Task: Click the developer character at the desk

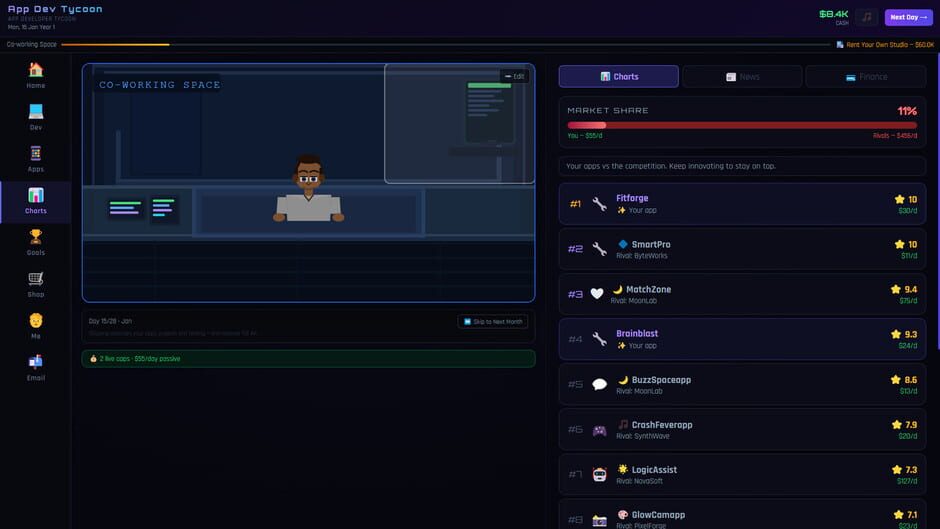Action: [308, 189]
